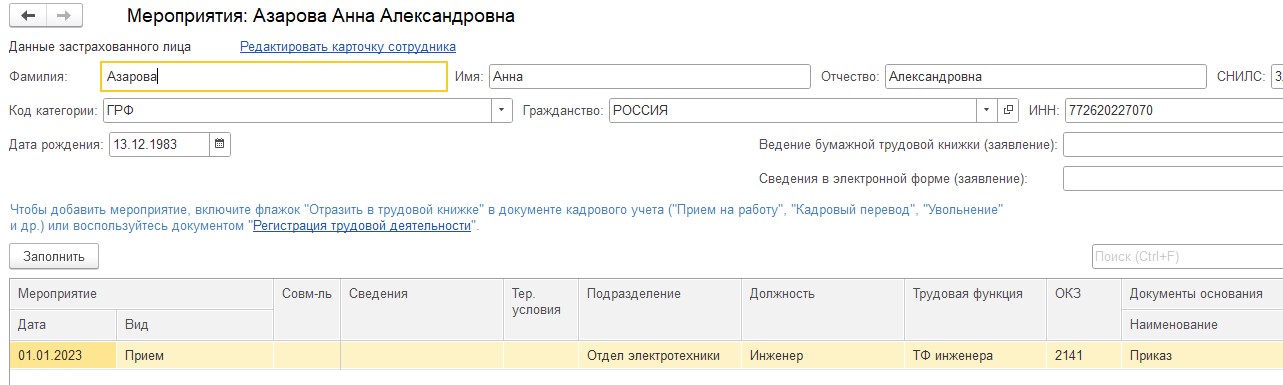Click the Заполнить button
The height and width of the screenshot is (385, 1283).
tap(54, 257)
